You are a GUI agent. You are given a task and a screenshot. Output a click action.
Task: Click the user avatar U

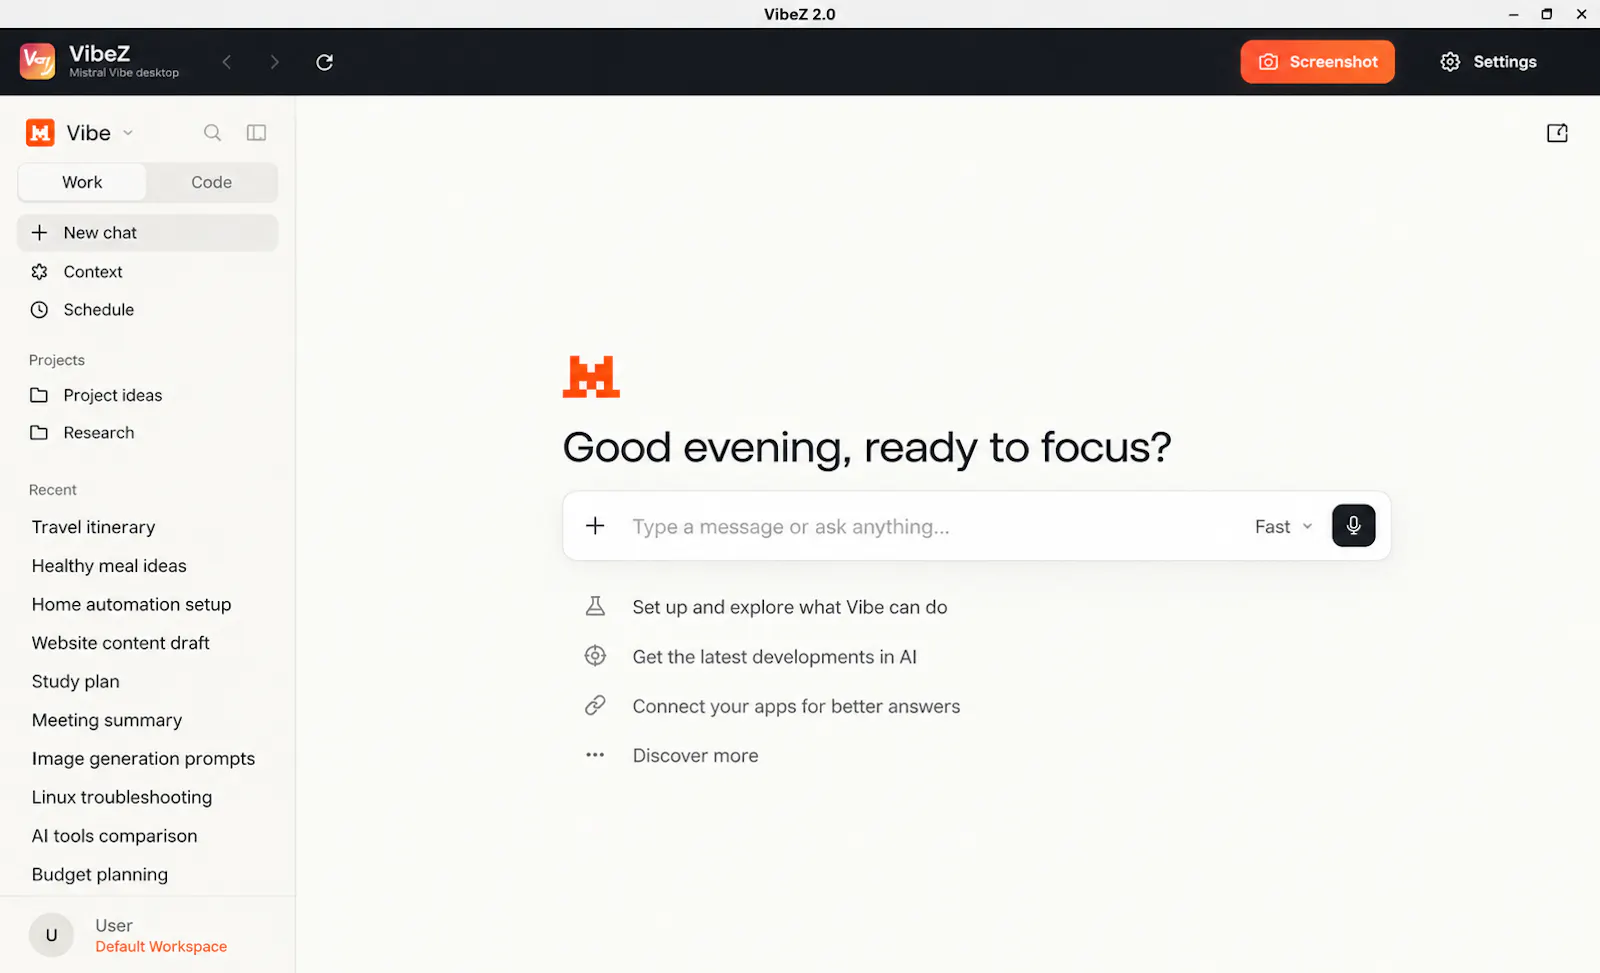click(x=51, y=935)
